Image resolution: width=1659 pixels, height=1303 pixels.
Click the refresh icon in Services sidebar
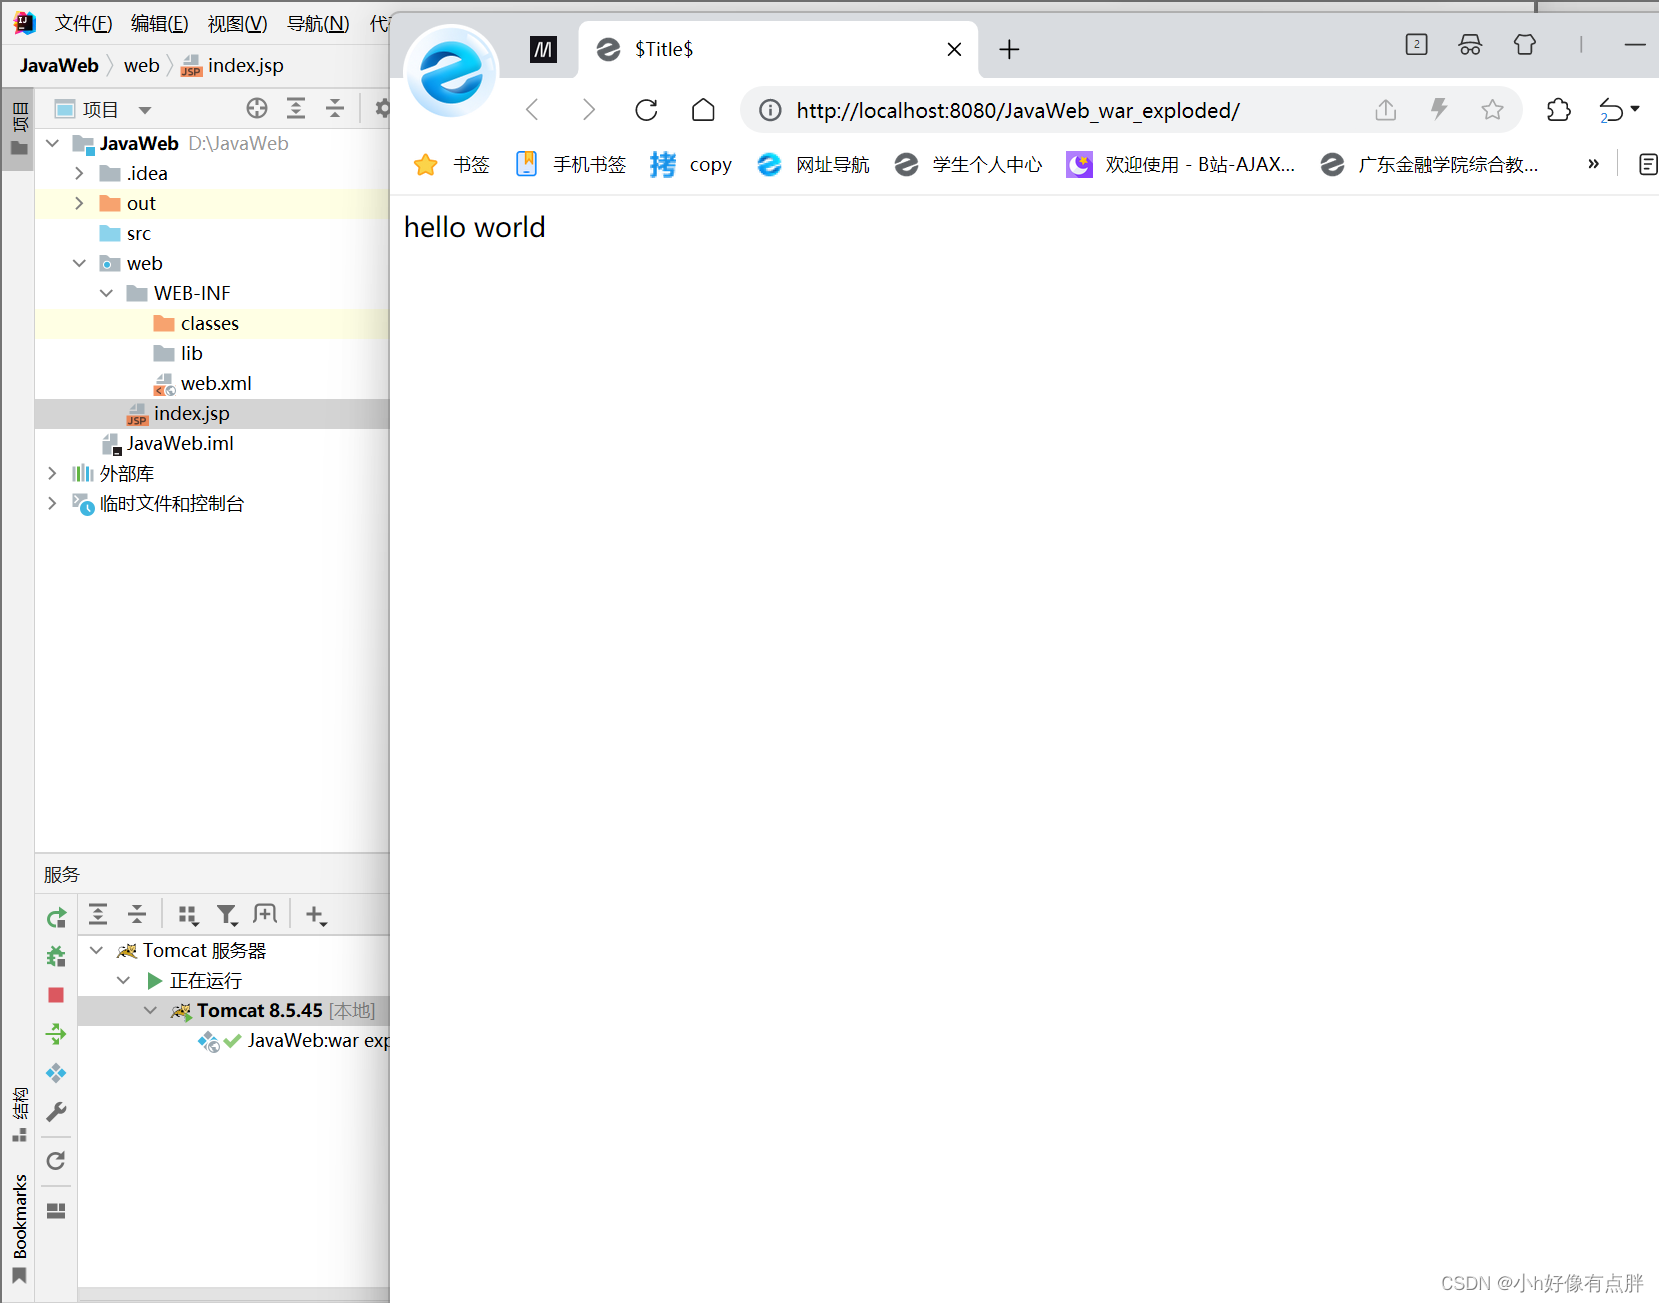56,1160
